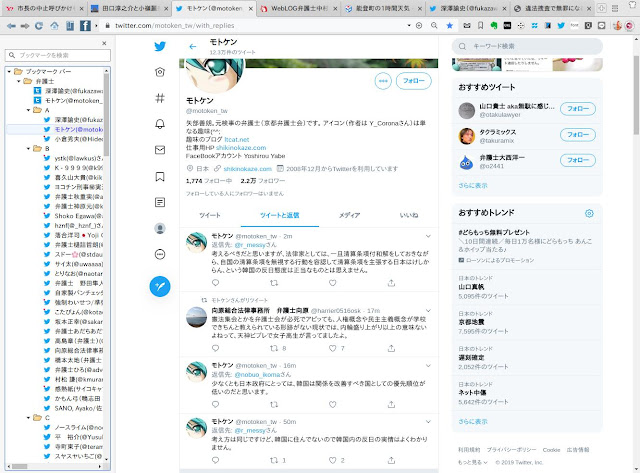
Task: Open Profile avatar icon in sidebar
Action: pos(160,229)
